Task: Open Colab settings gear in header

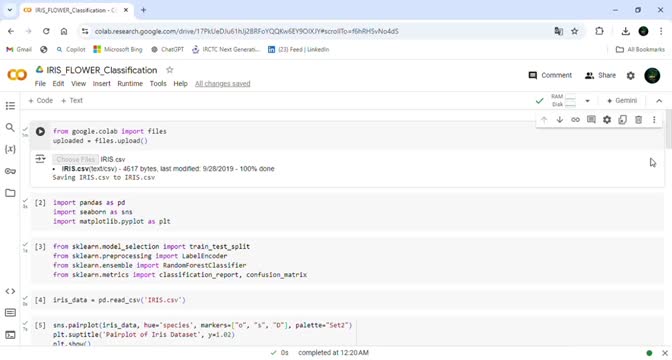Action: pyautogui.click(x=630, y=75)
